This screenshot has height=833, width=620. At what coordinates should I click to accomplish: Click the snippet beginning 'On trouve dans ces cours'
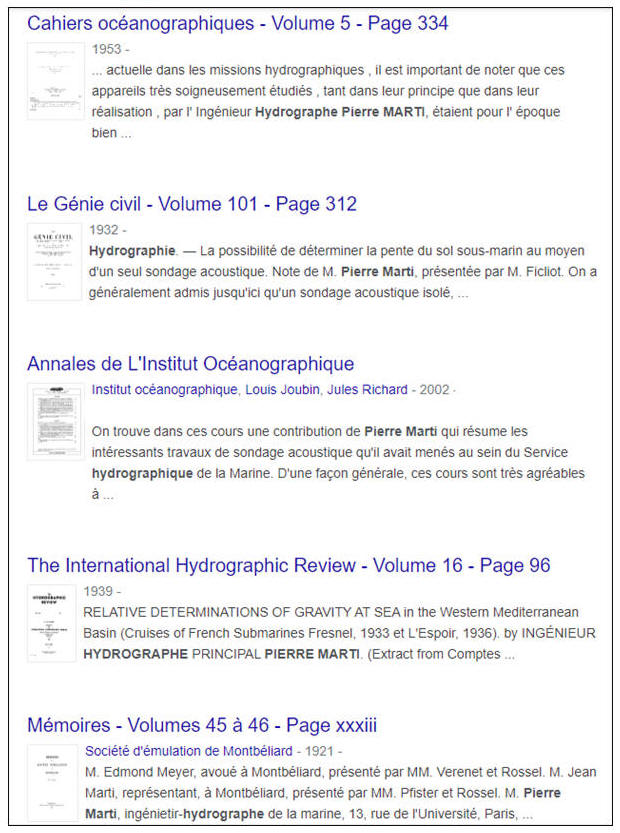[338, 462]
